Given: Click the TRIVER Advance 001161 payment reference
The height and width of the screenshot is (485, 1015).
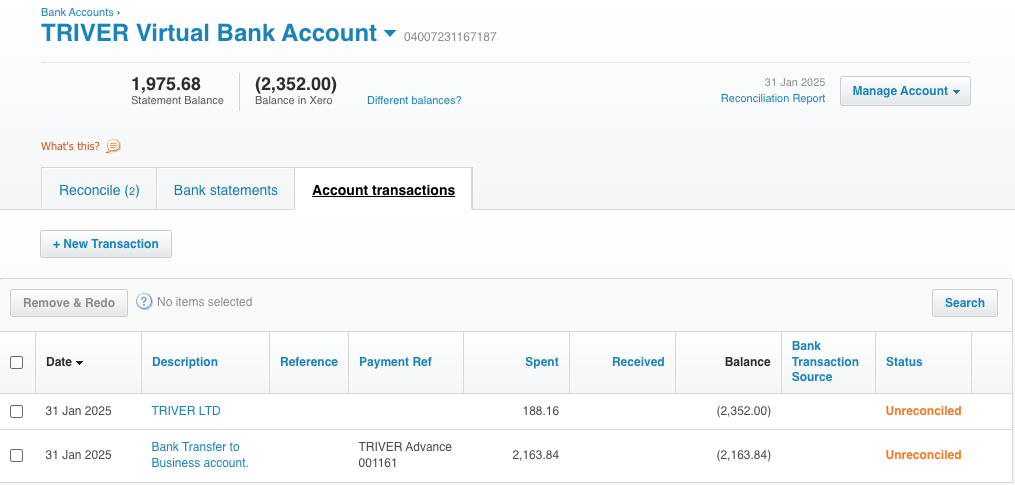Looking at the screenshot, I should [x=405, y=455].
